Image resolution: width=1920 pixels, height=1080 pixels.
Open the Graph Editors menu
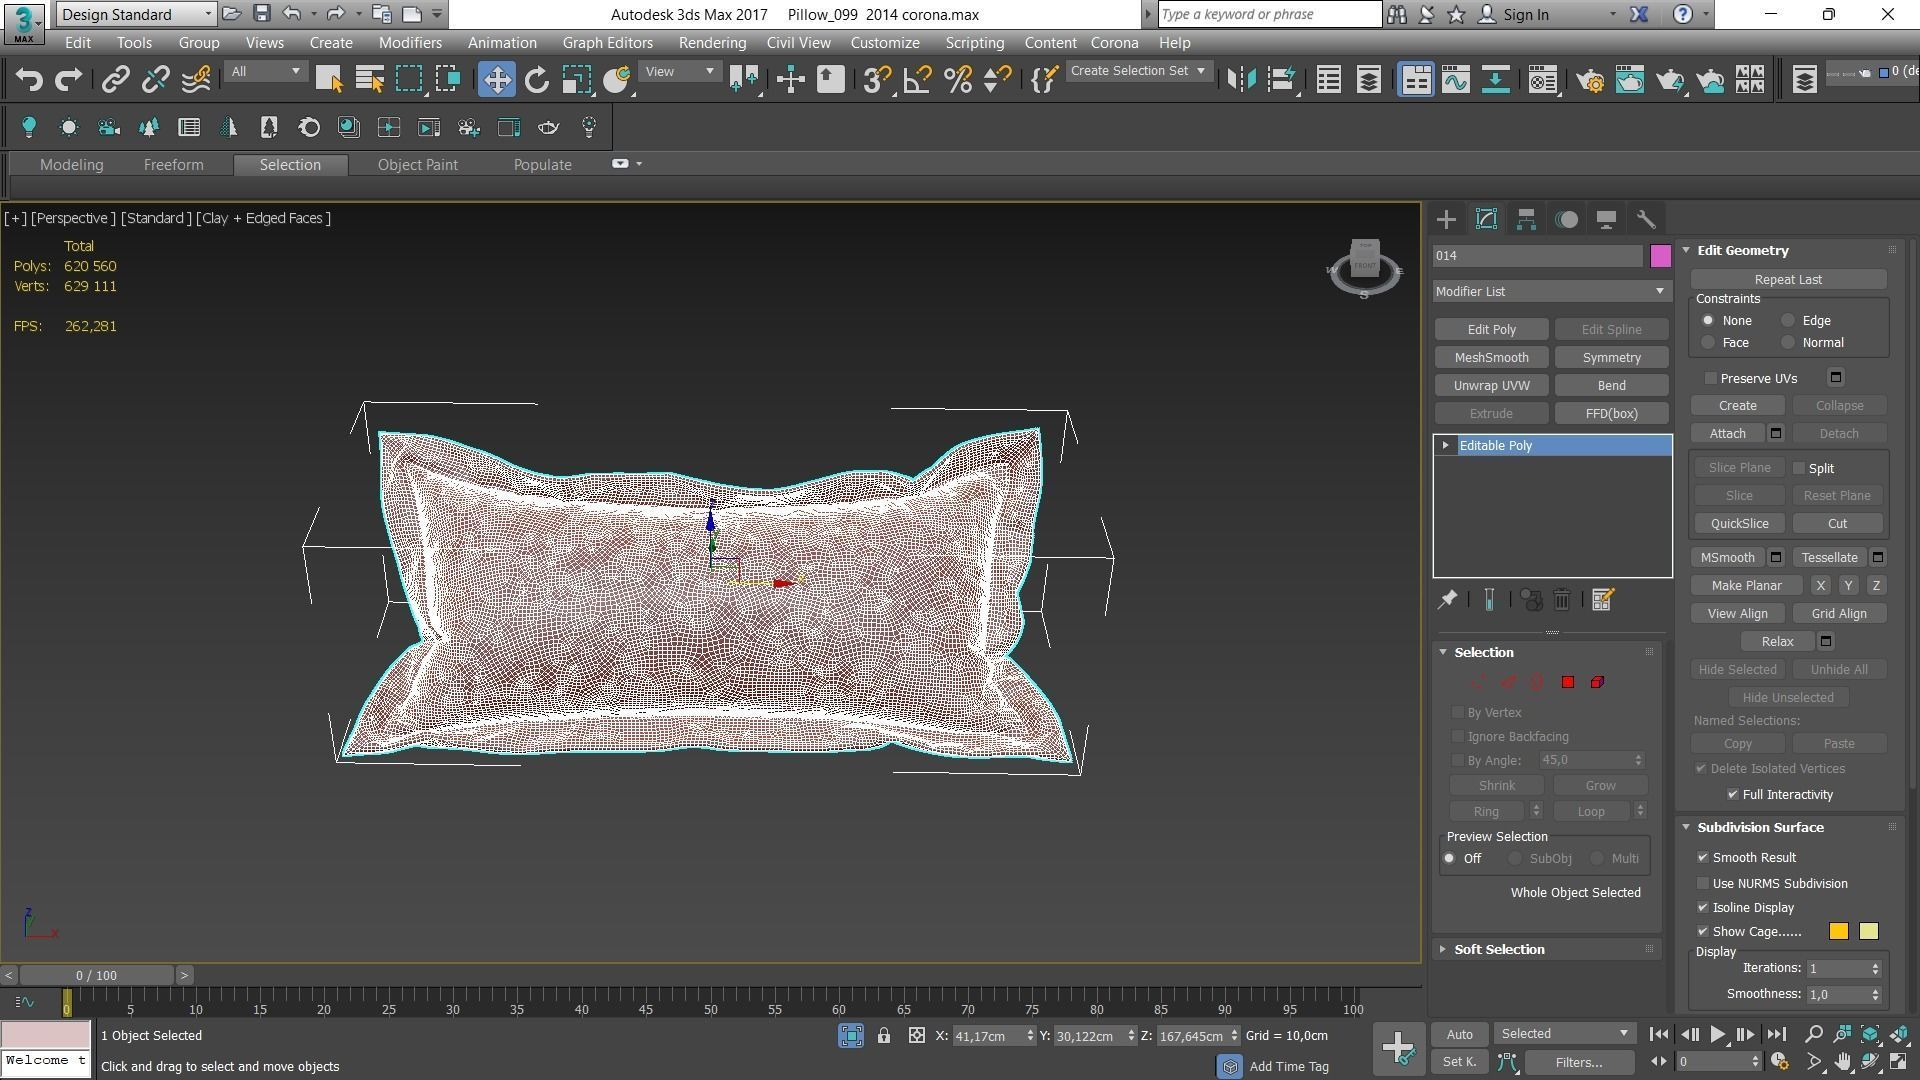pyautogui.click(x=607, y=43)
